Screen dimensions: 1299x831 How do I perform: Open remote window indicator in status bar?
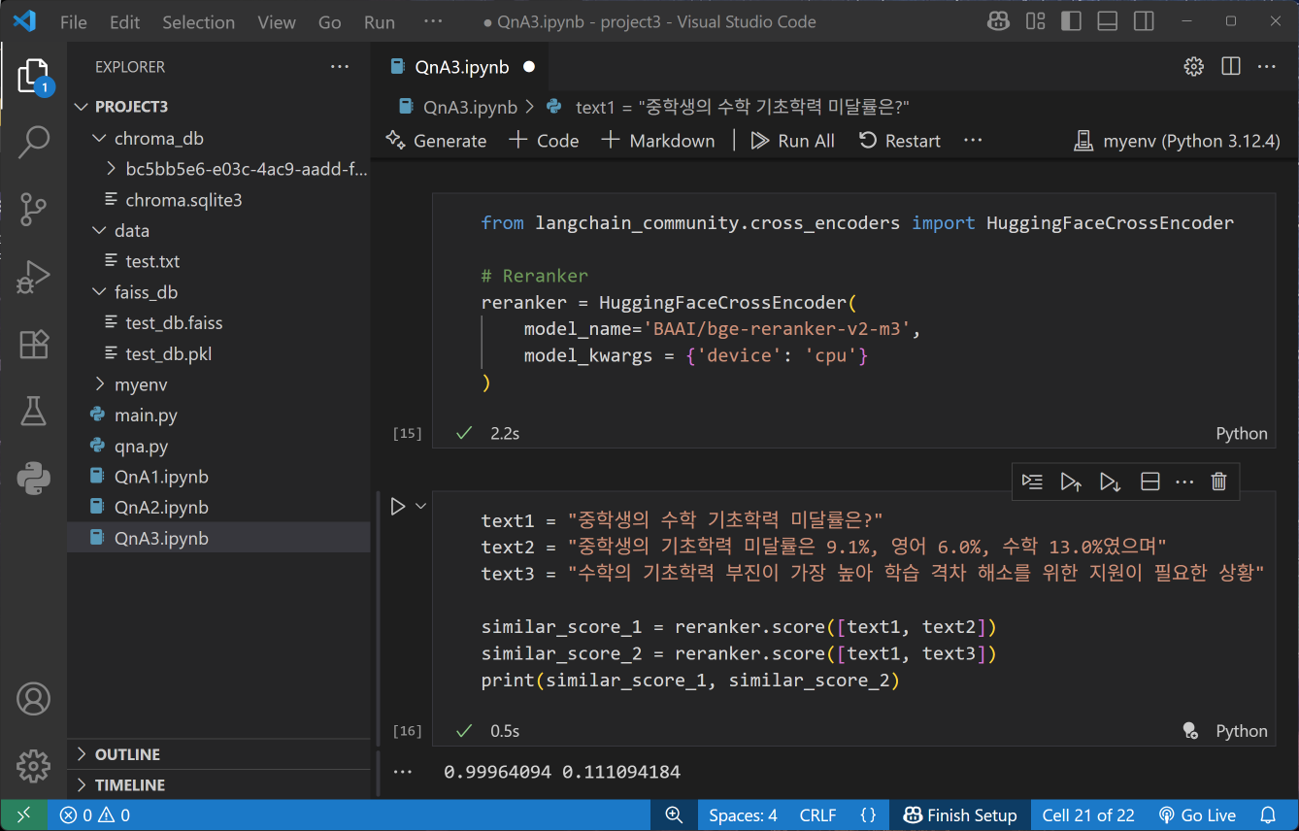point(24,815)
